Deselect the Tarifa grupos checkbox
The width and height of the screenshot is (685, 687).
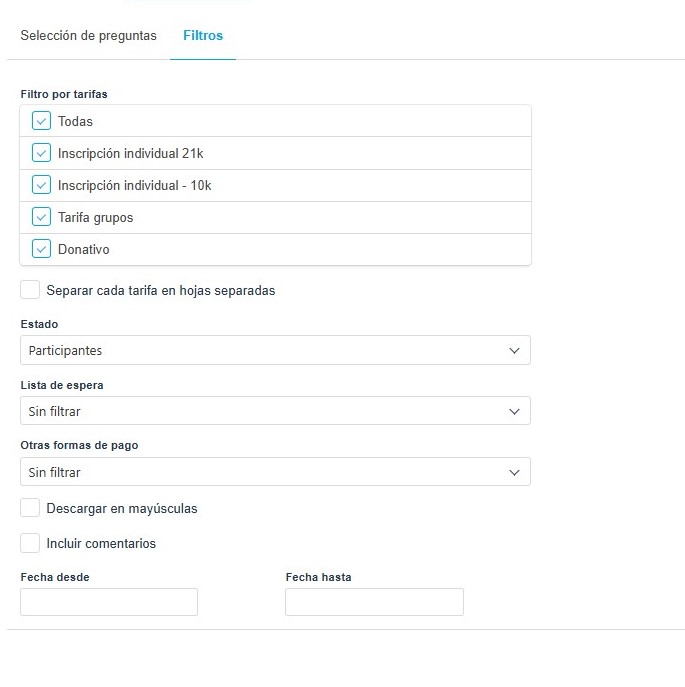point(41,217)
